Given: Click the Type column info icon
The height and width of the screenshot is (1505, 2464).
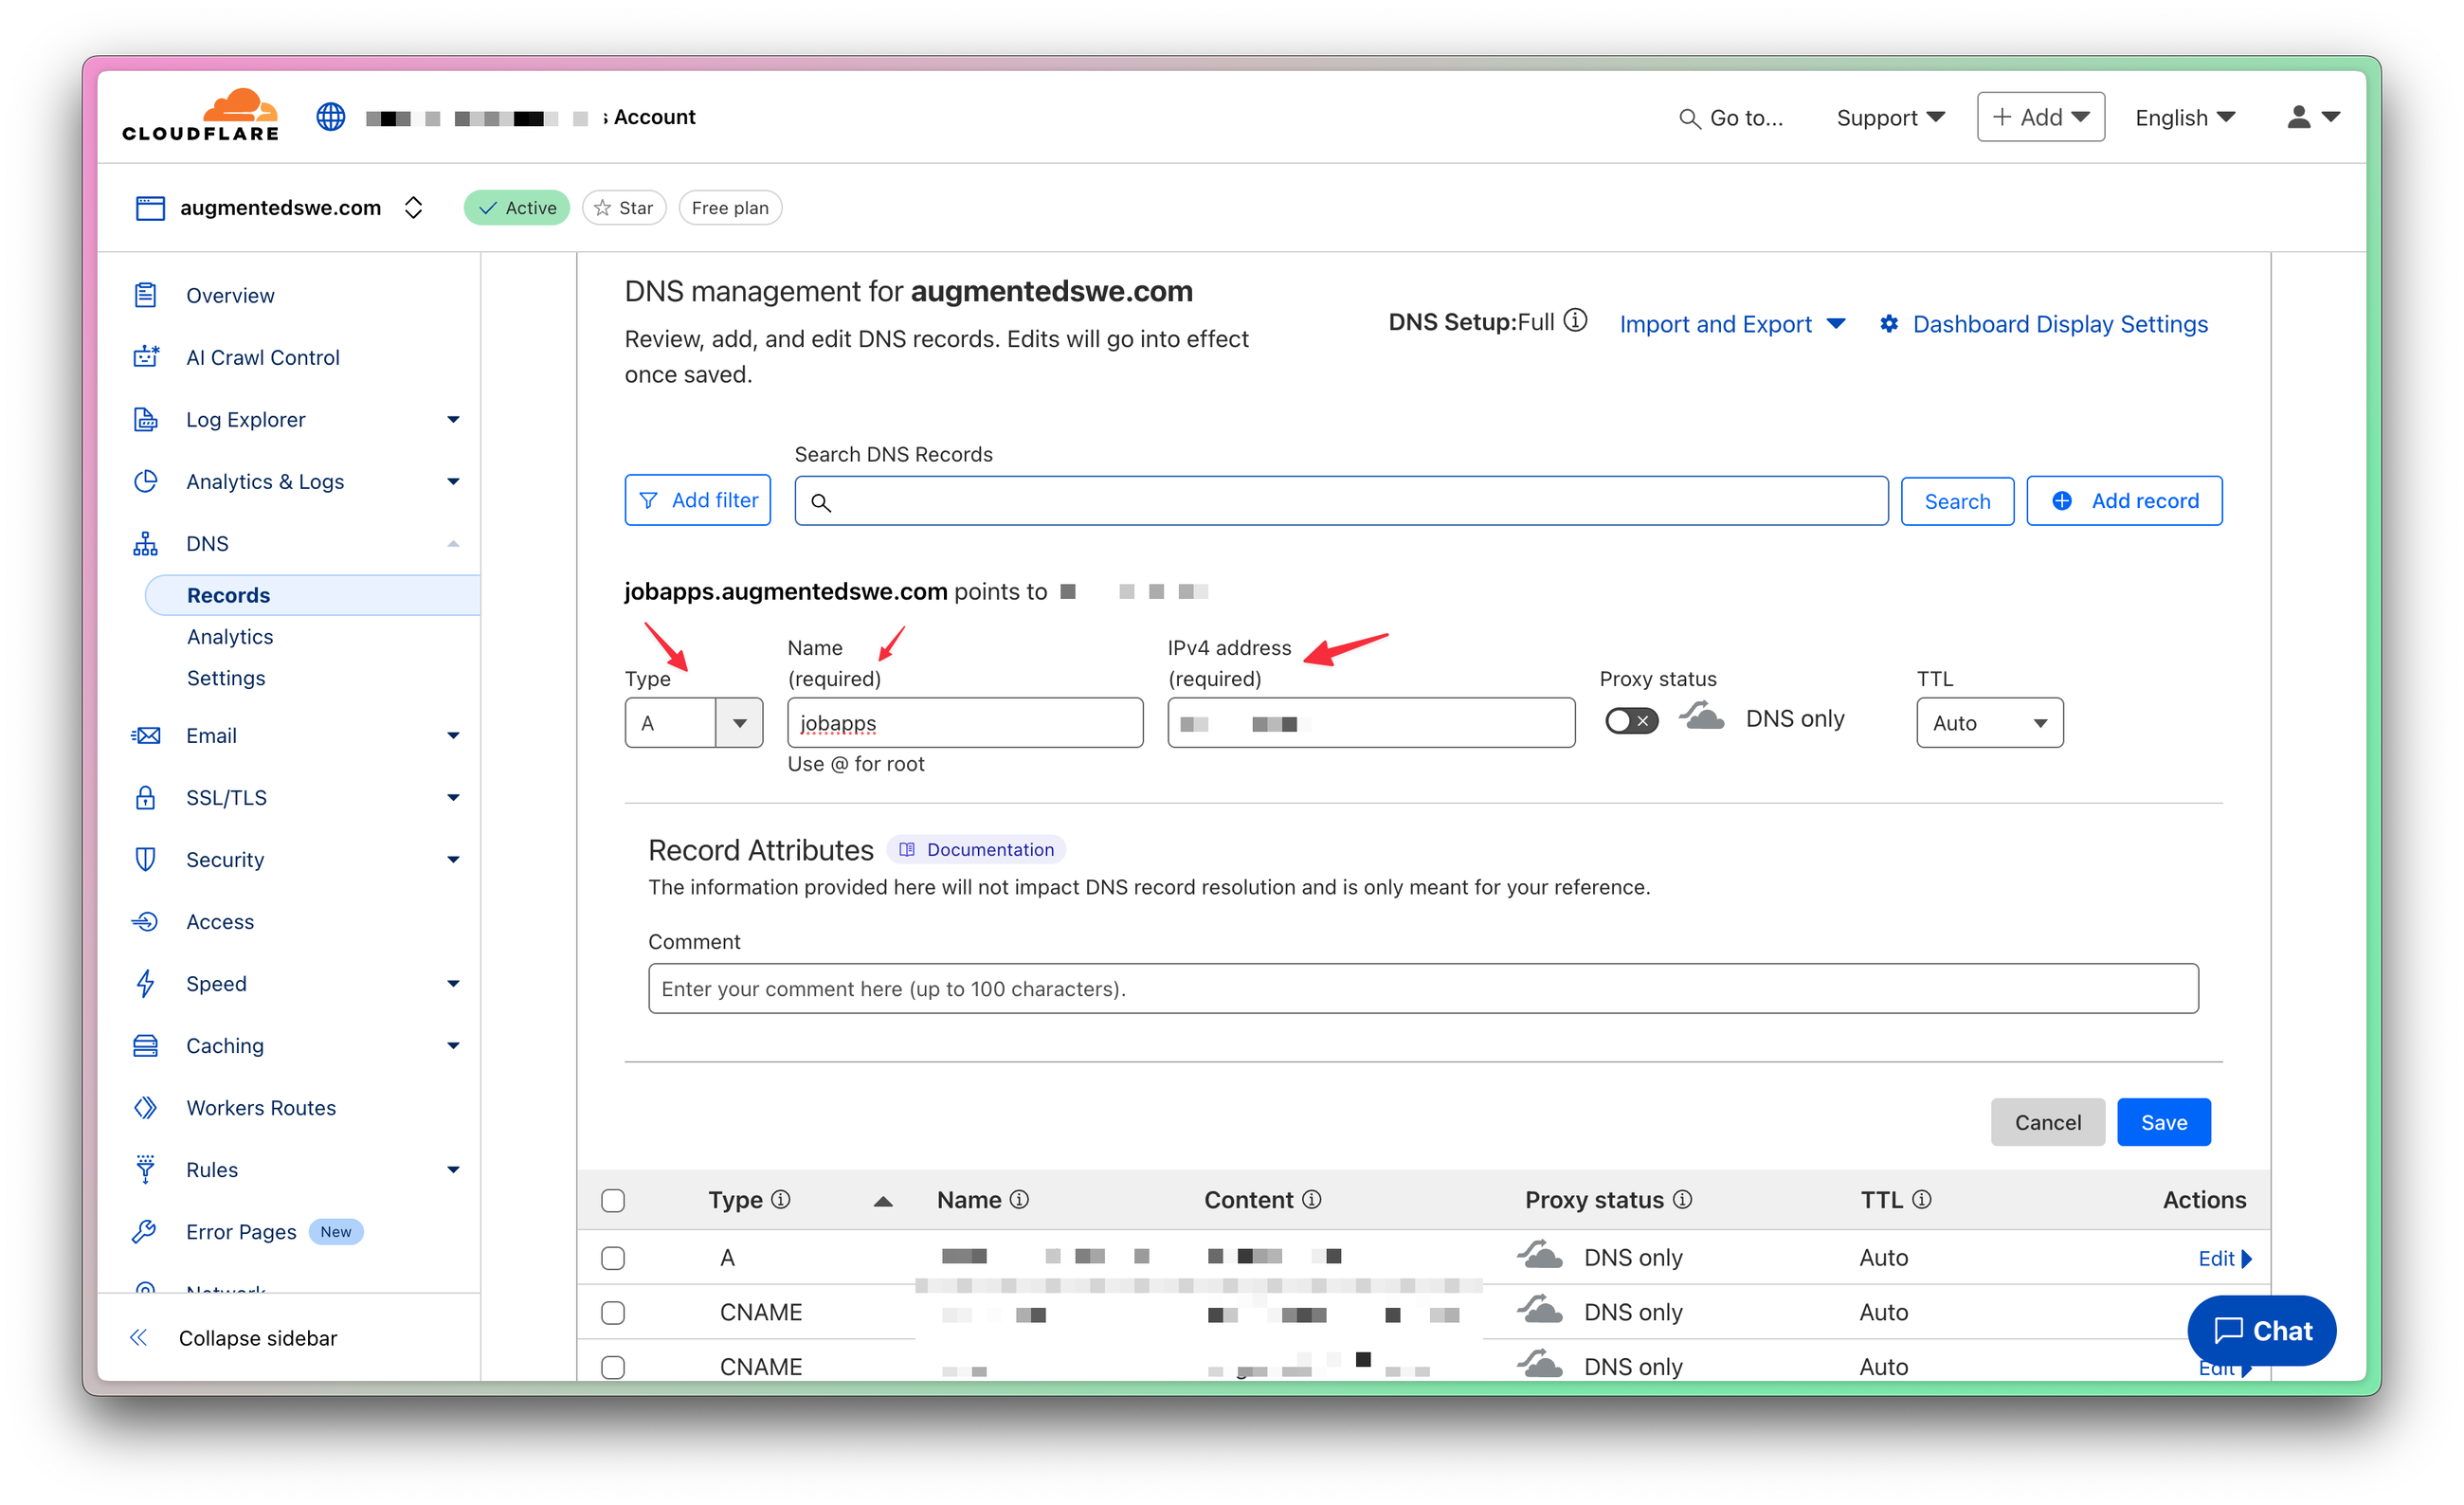Looking at the screenshot, I should [x=781, y=1199].
